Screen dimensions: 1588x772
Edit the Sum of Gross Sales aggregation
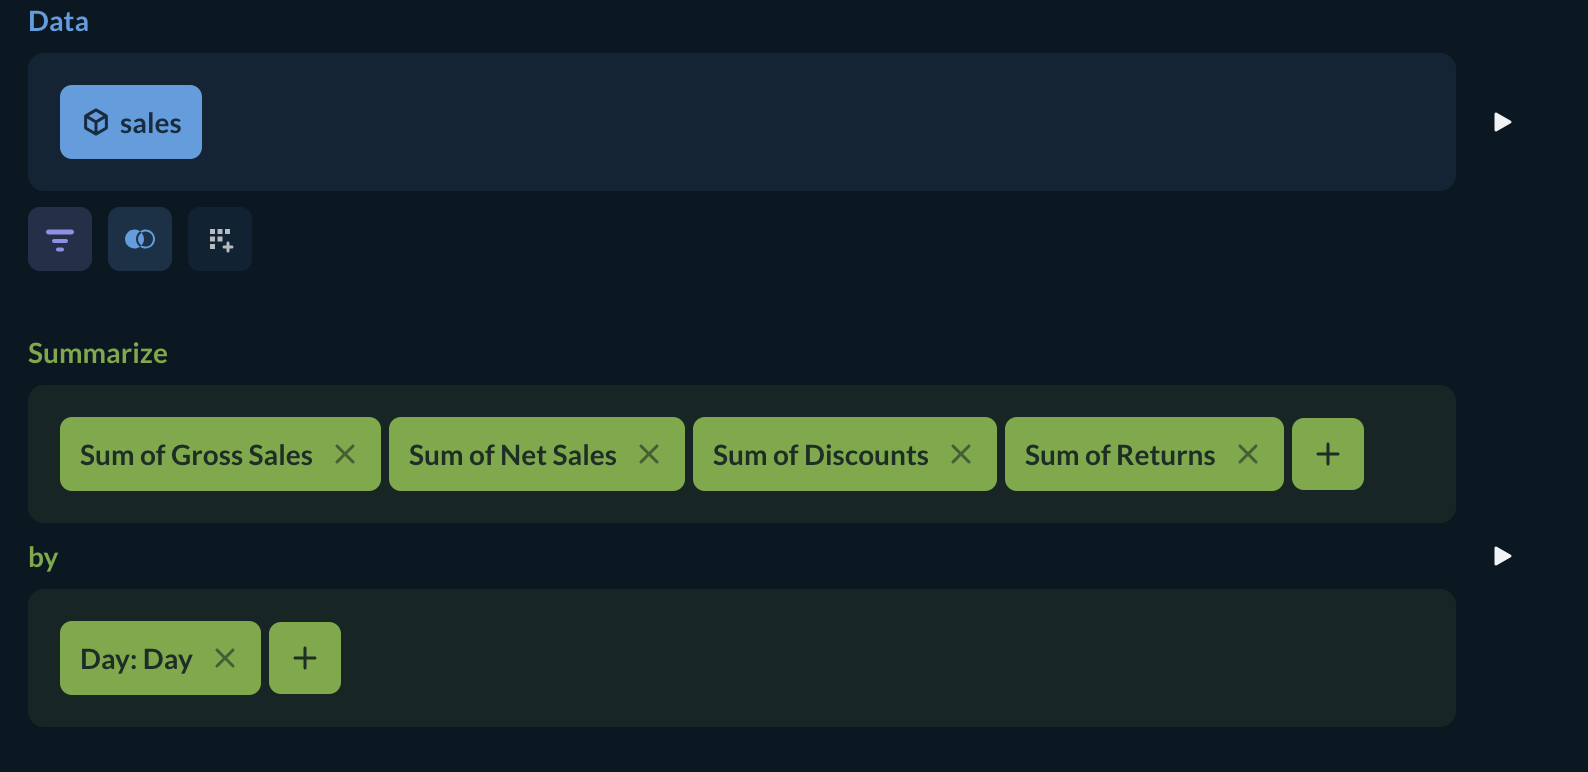196,455
